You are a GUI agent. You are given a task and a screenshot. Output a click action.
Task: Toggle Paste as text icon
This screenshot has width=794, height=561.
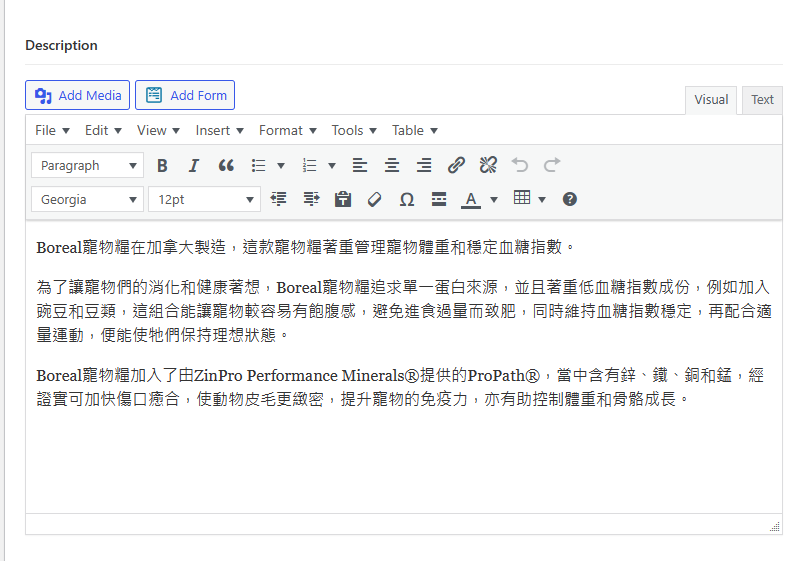(343, 199)
